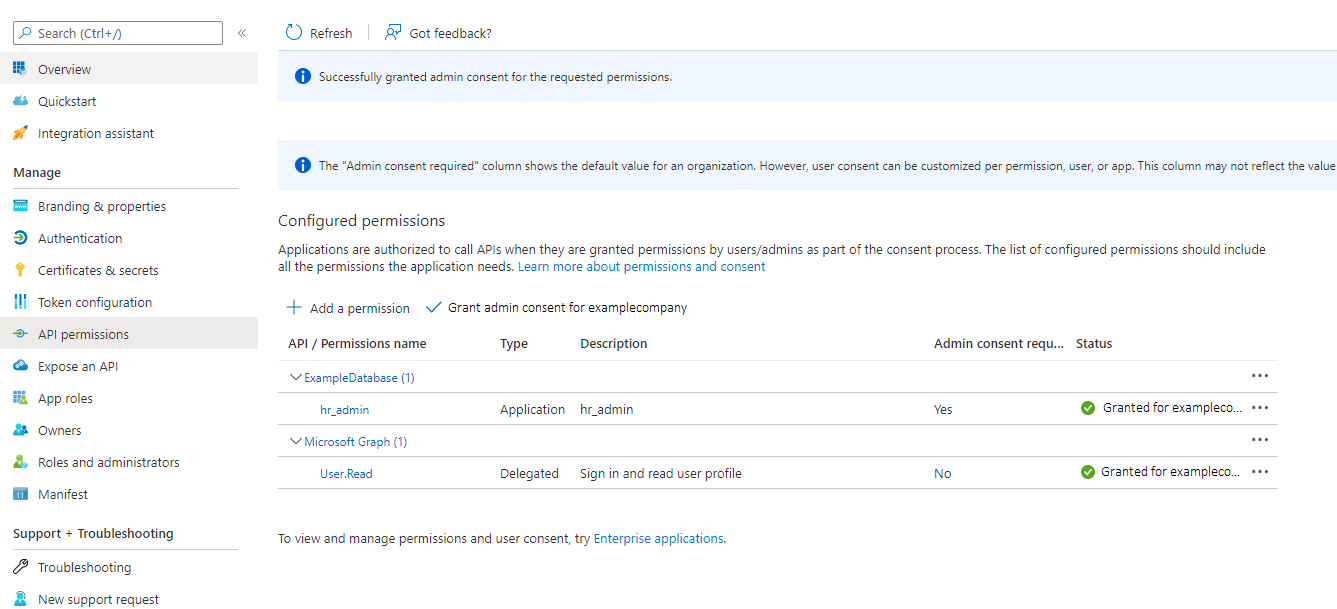
Task: Click Learn more about permissions and consent
Action: pos(641,266)
